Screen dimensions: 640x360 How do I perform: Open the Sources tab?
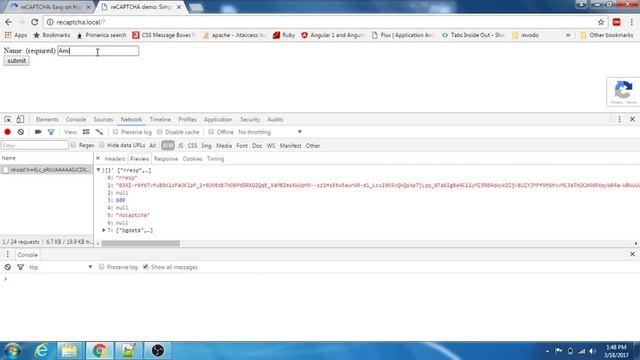pos(103,119)
